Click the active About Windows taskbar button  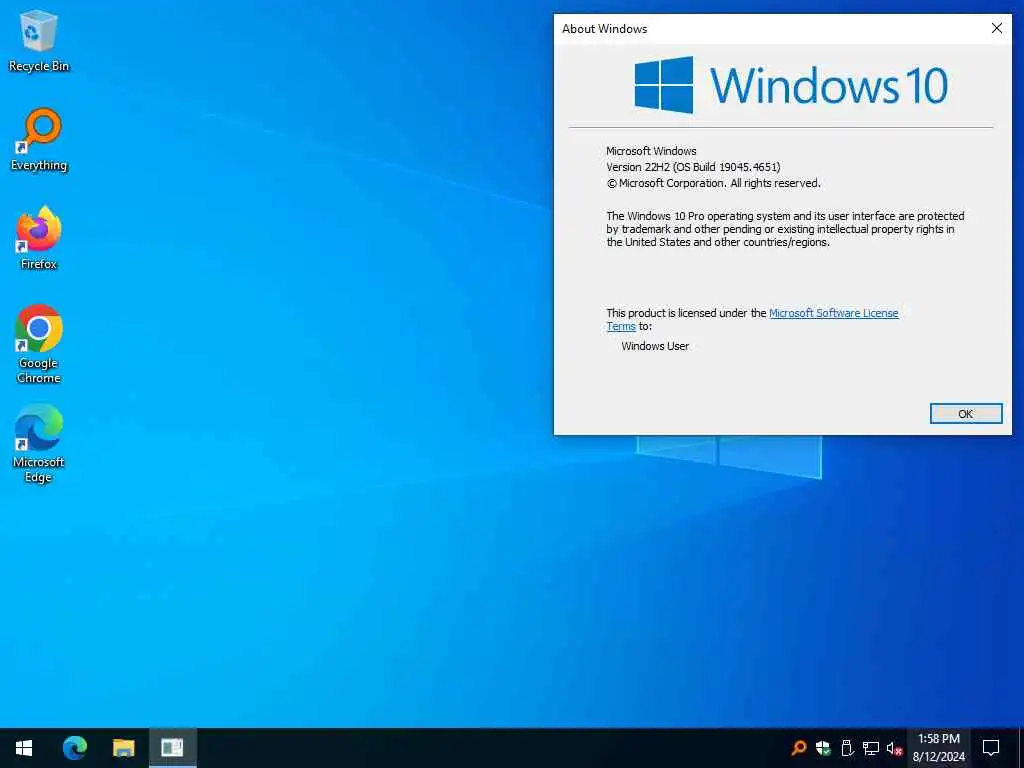172,748
